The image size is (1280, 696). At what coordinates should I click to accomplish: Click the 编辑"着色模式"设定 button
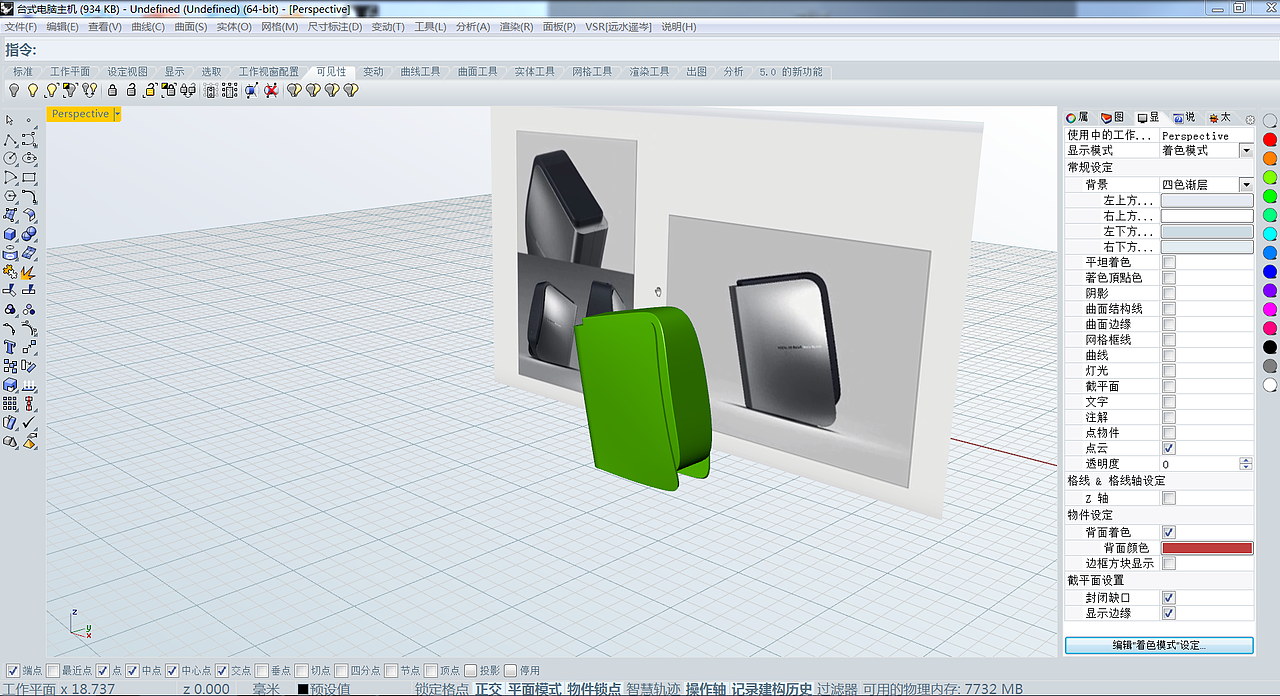(x=1159, y=645)
